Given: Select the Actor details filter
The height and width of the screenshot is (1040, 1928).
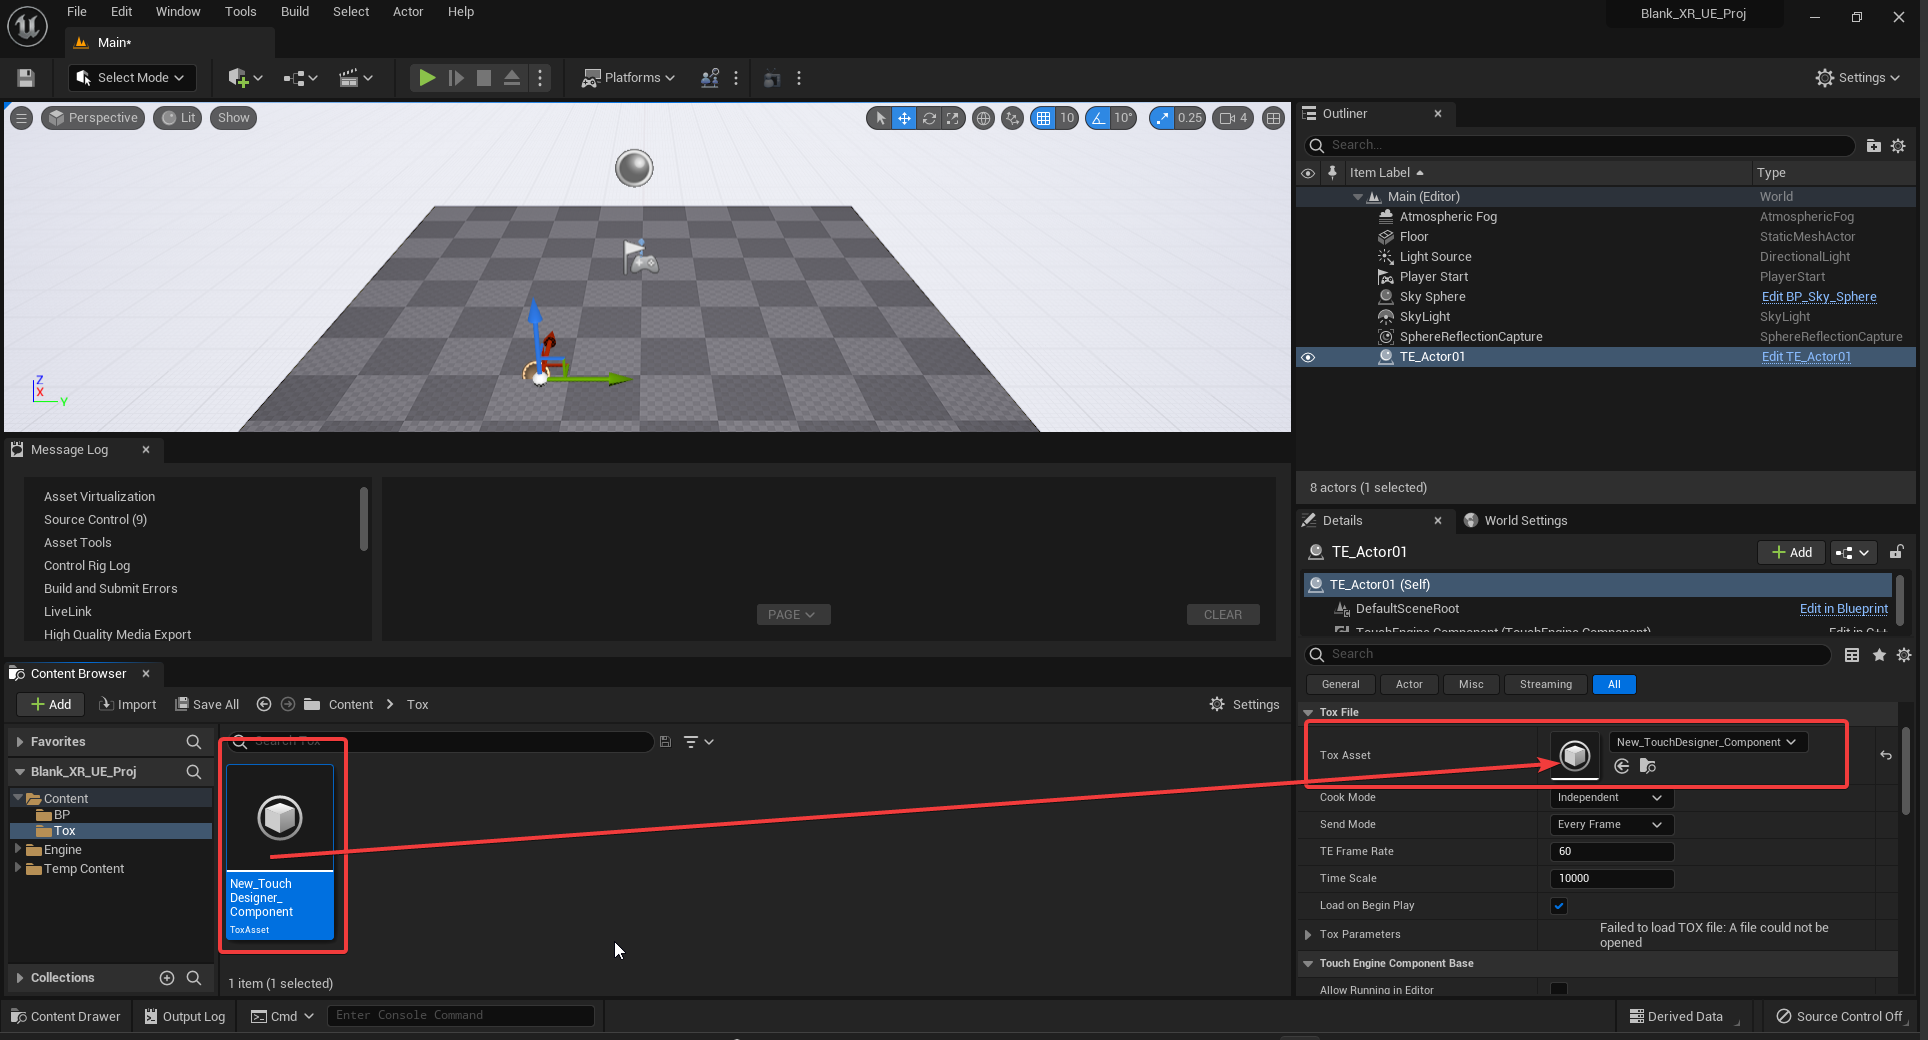Looking at the screenshot, I should tap(1409, 685).
